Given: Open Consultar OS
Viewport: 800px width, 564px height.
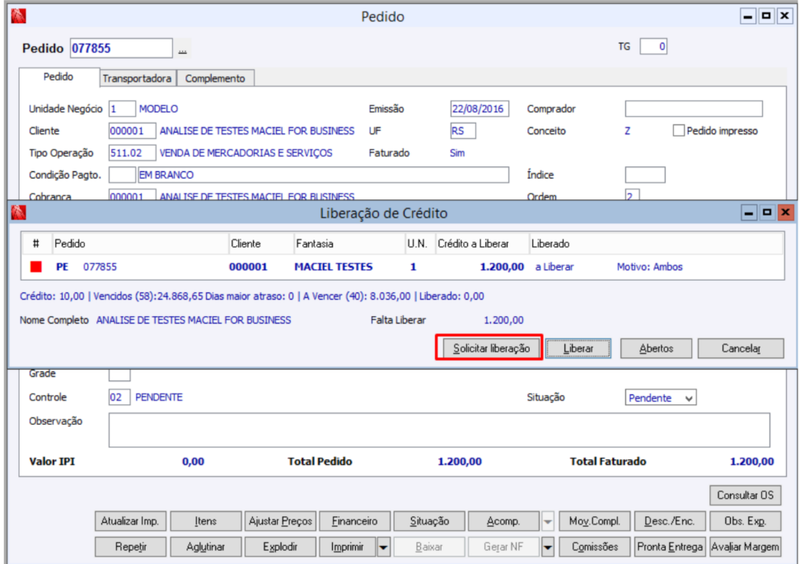Looking at the screenshot, I should point(745,495).
